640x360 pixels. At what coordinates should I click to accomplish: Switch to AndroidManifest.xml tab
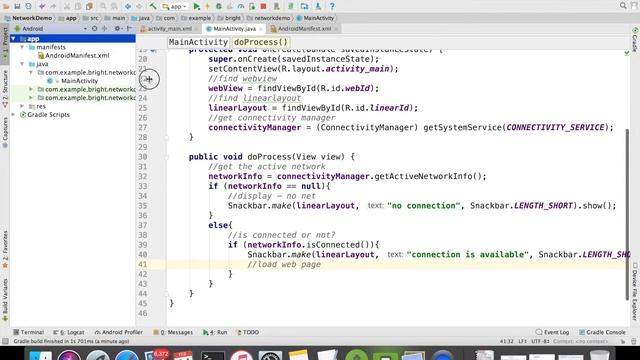(x=304, y=29)
